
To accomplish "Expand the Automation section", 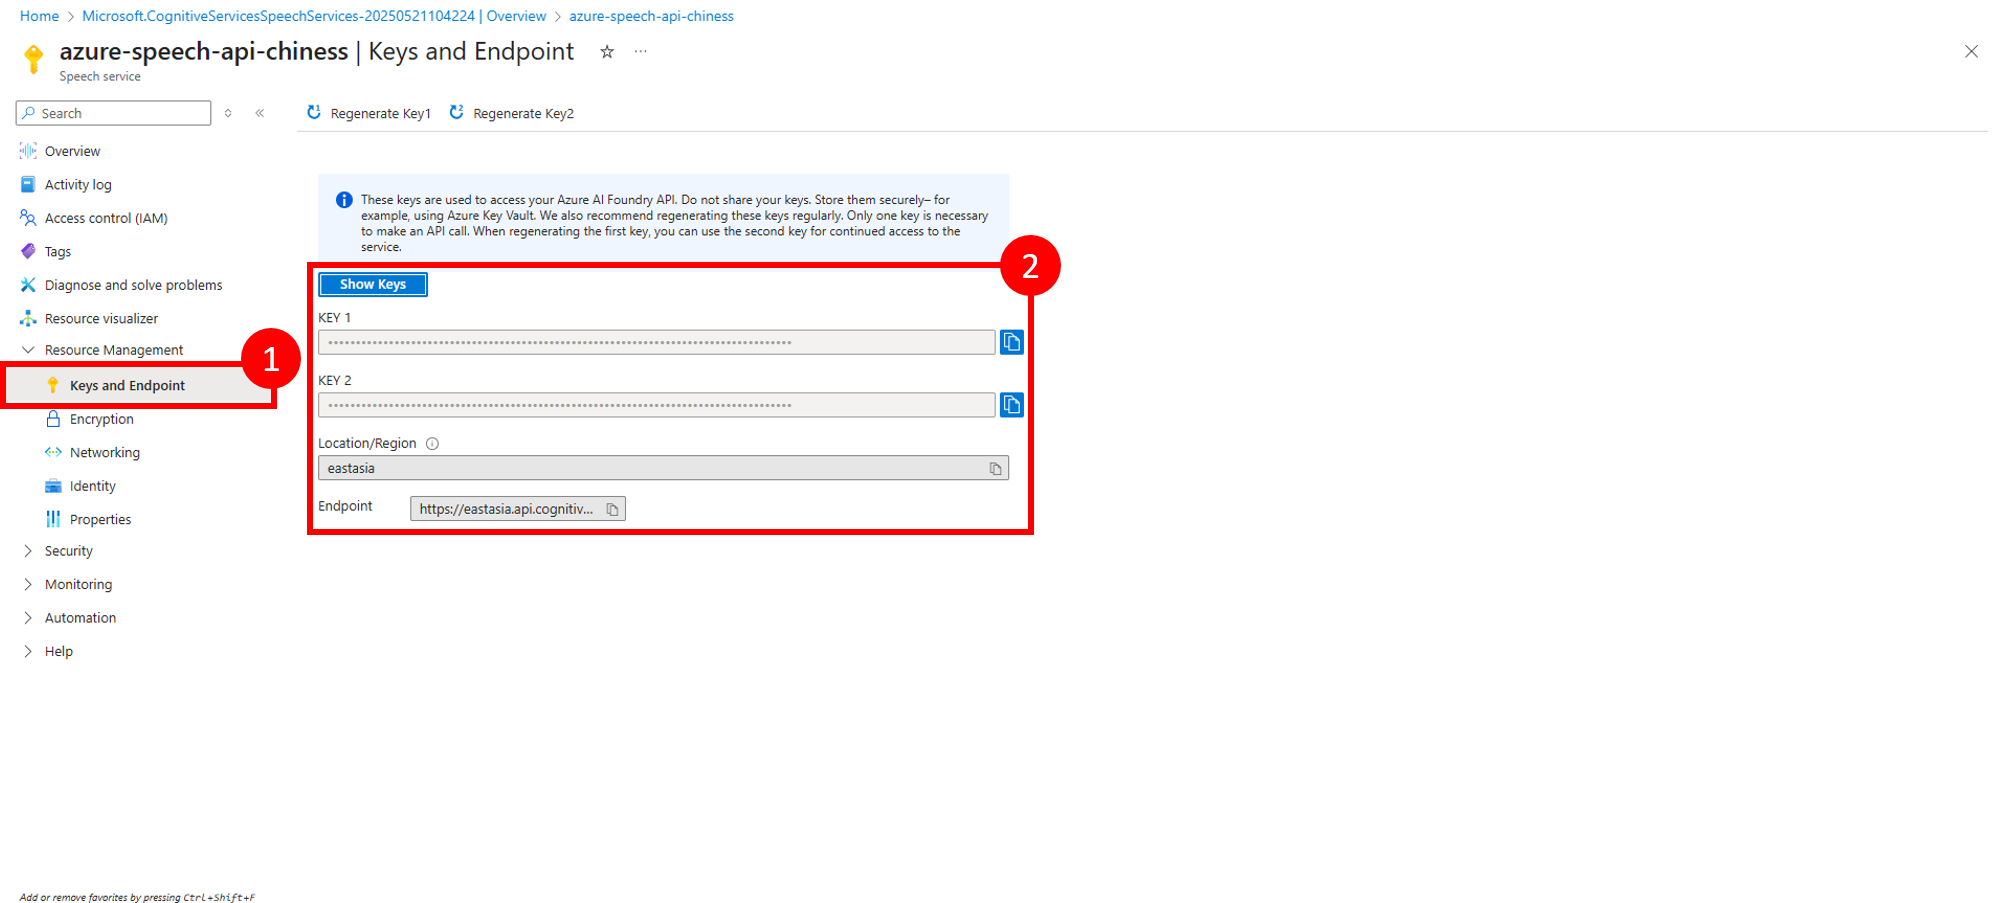I will click(x=28, y=618).
